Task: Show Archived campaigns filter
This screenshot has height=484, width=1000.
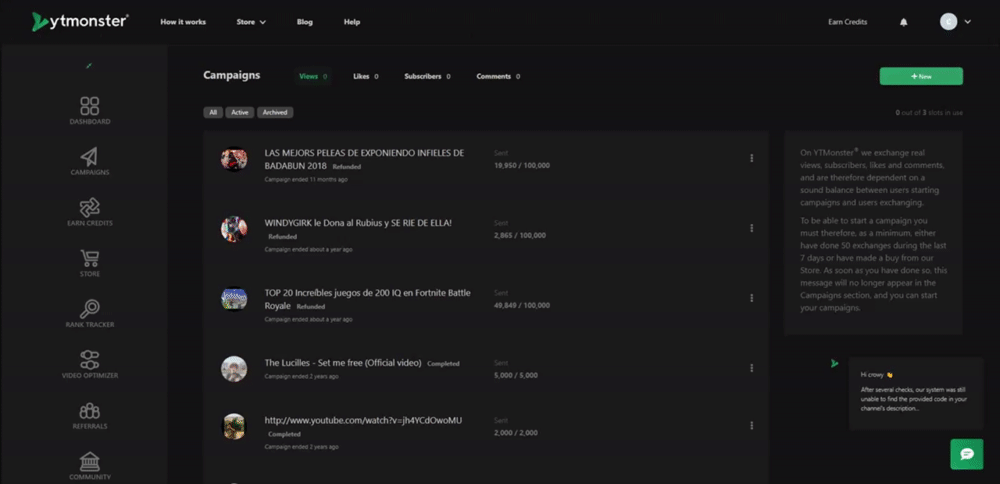Action: 275,113
